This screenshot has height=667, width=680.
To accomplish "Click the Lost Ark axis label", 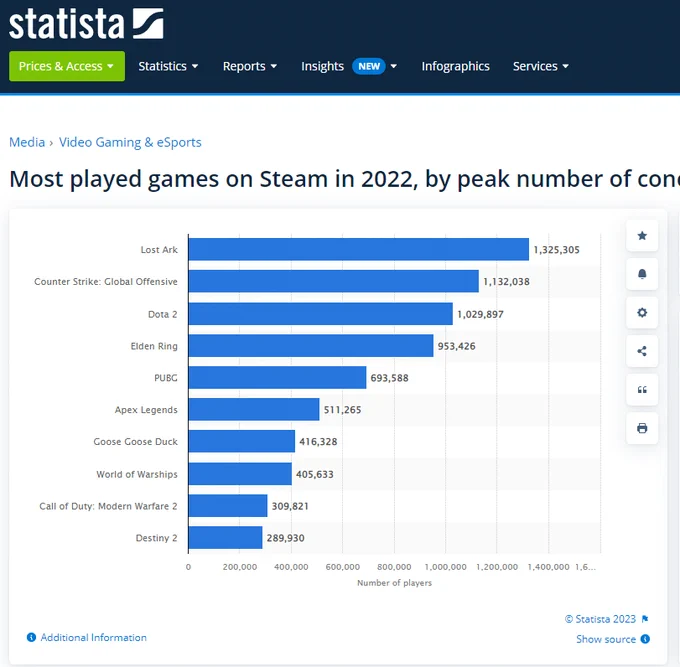I will 159,249.
